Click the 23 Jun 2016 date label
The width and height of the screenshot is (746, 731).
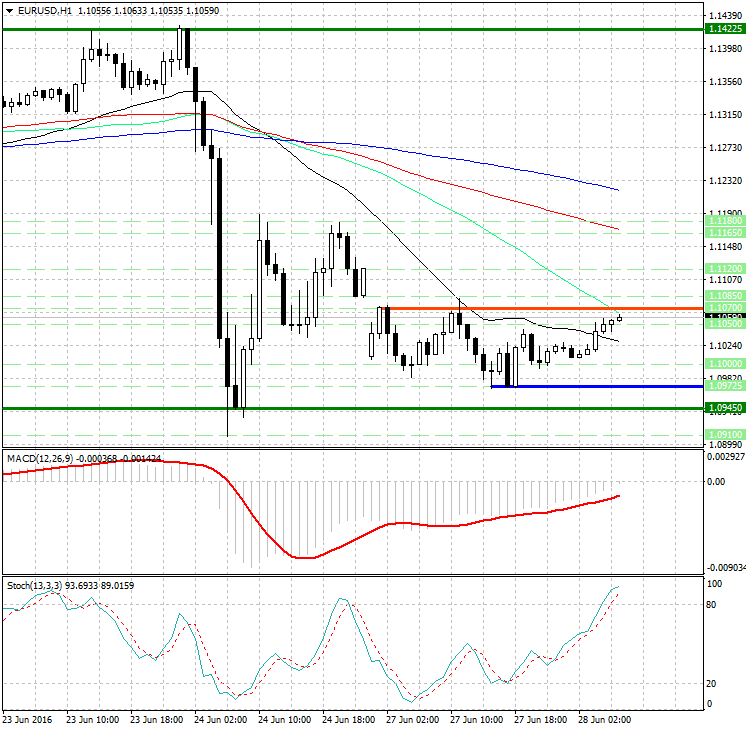(x=27, y=719)
